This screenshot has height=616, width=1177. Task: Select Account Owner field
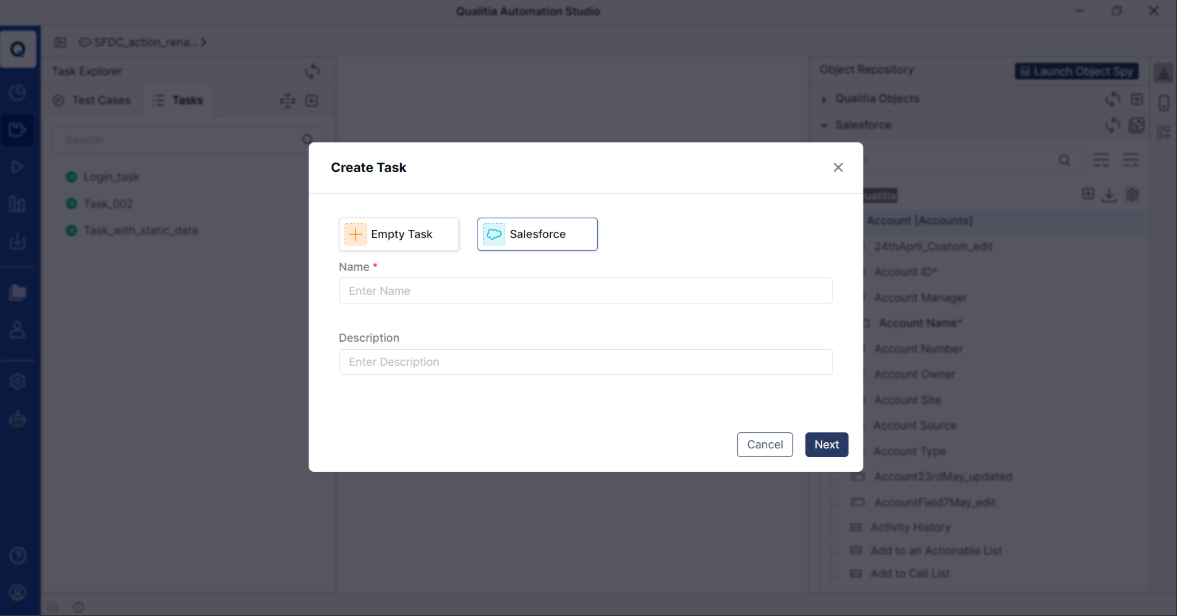point(914,374)
